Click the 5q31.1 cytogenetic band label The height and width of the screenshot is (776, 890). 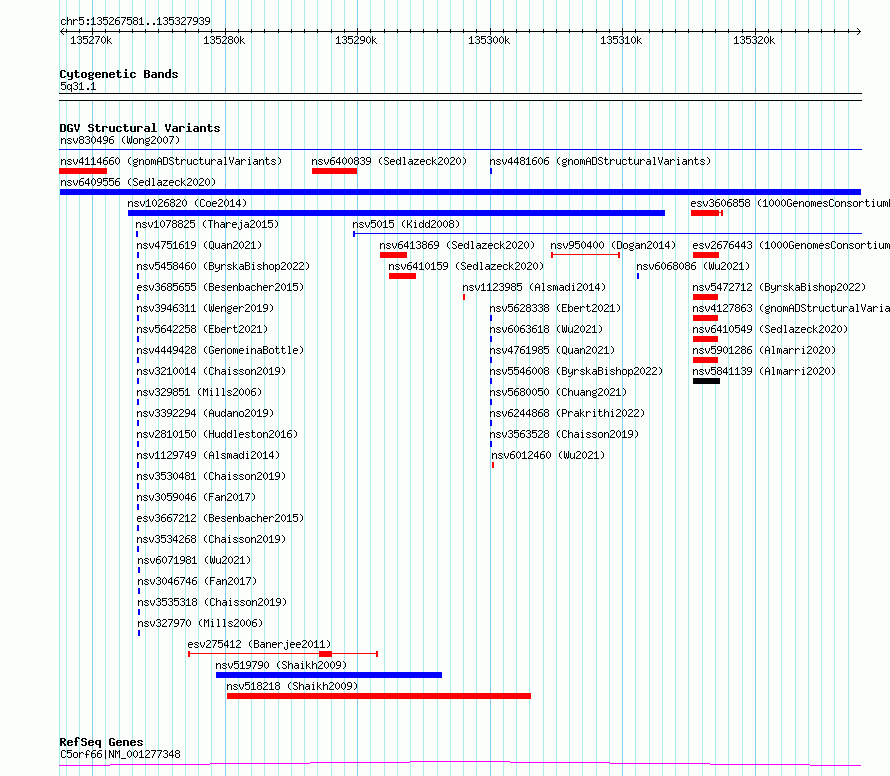[78, 86]
